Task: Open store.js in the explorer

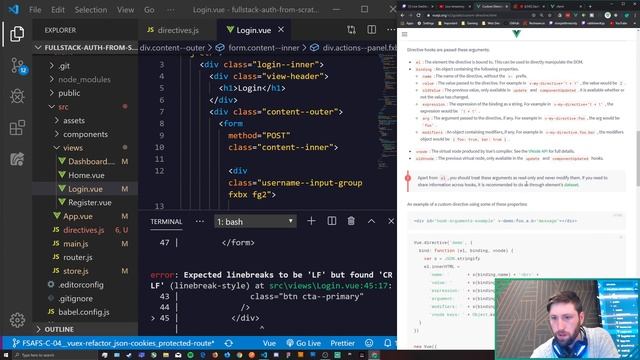Action: pyautogui.click(x=76, y=271)
